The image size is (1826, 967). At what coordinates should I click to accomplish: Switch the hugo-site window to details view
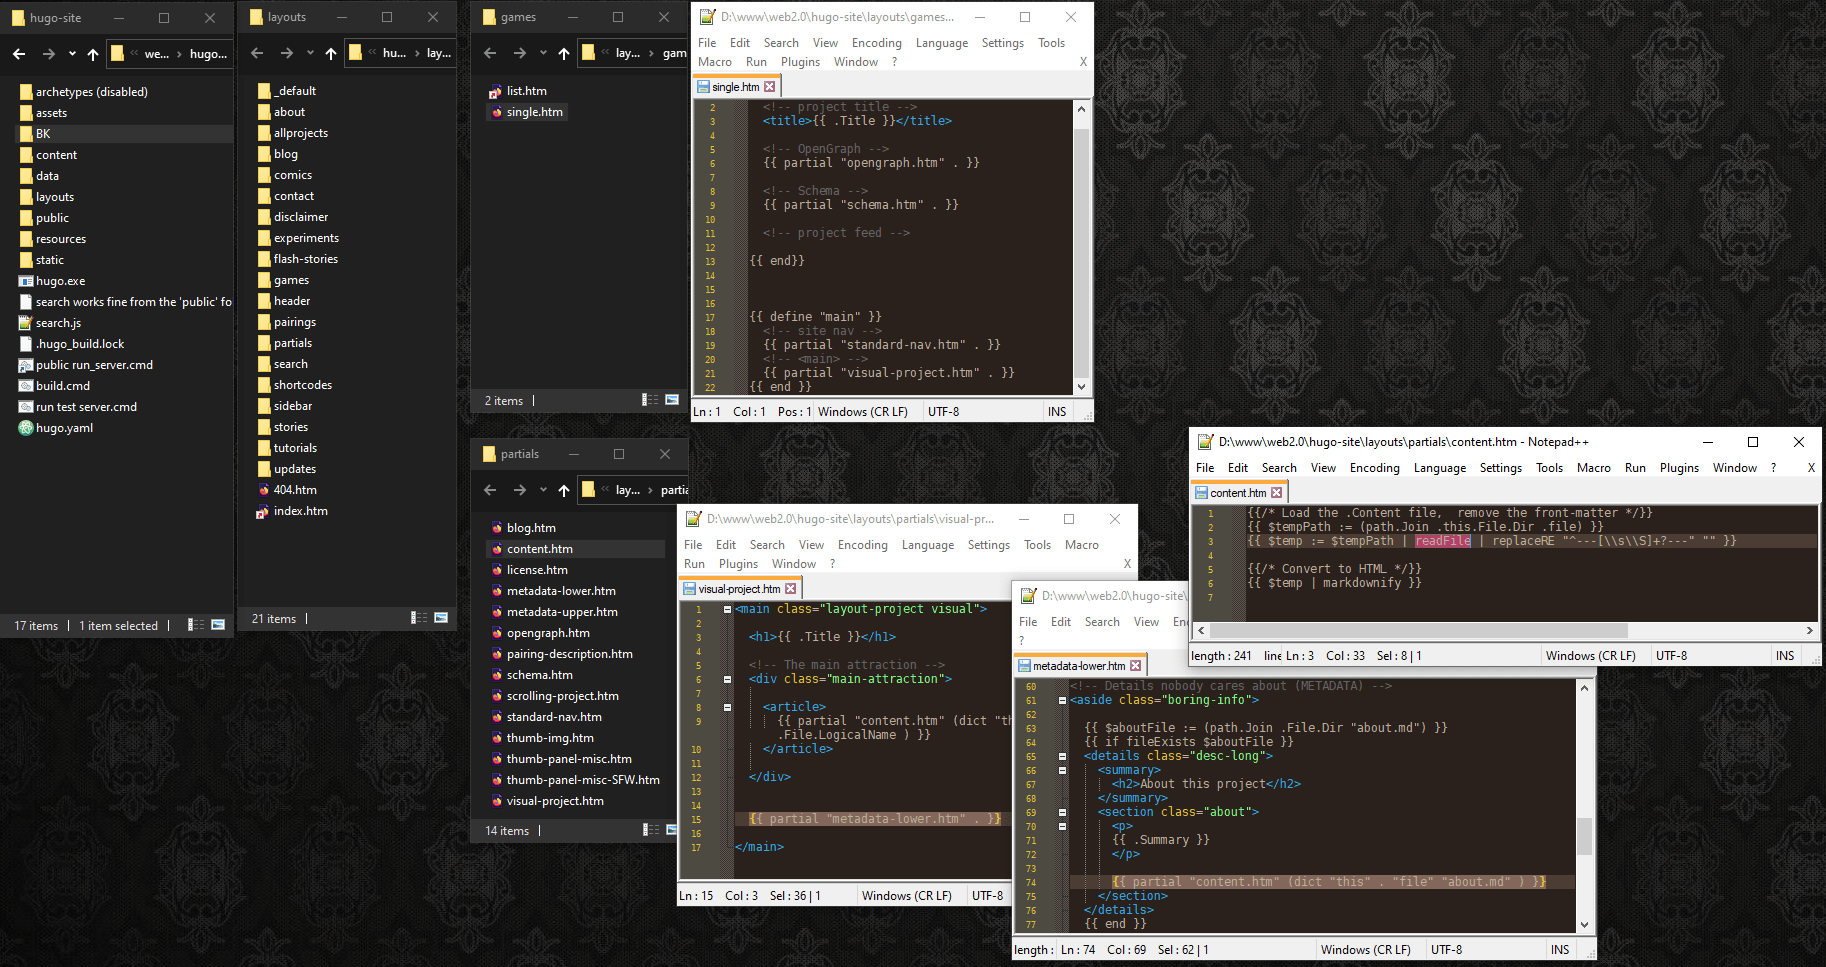[196, 625]
